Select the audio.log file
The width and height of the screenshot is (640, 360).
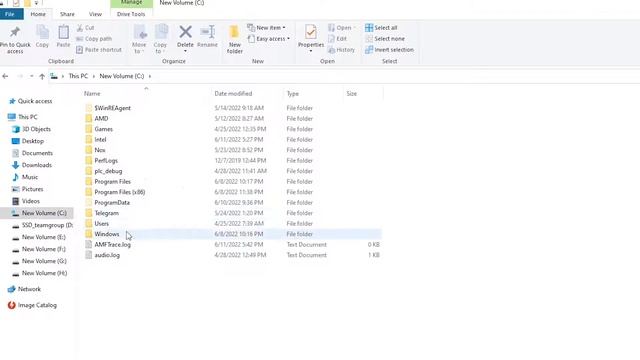pos(102,255)
